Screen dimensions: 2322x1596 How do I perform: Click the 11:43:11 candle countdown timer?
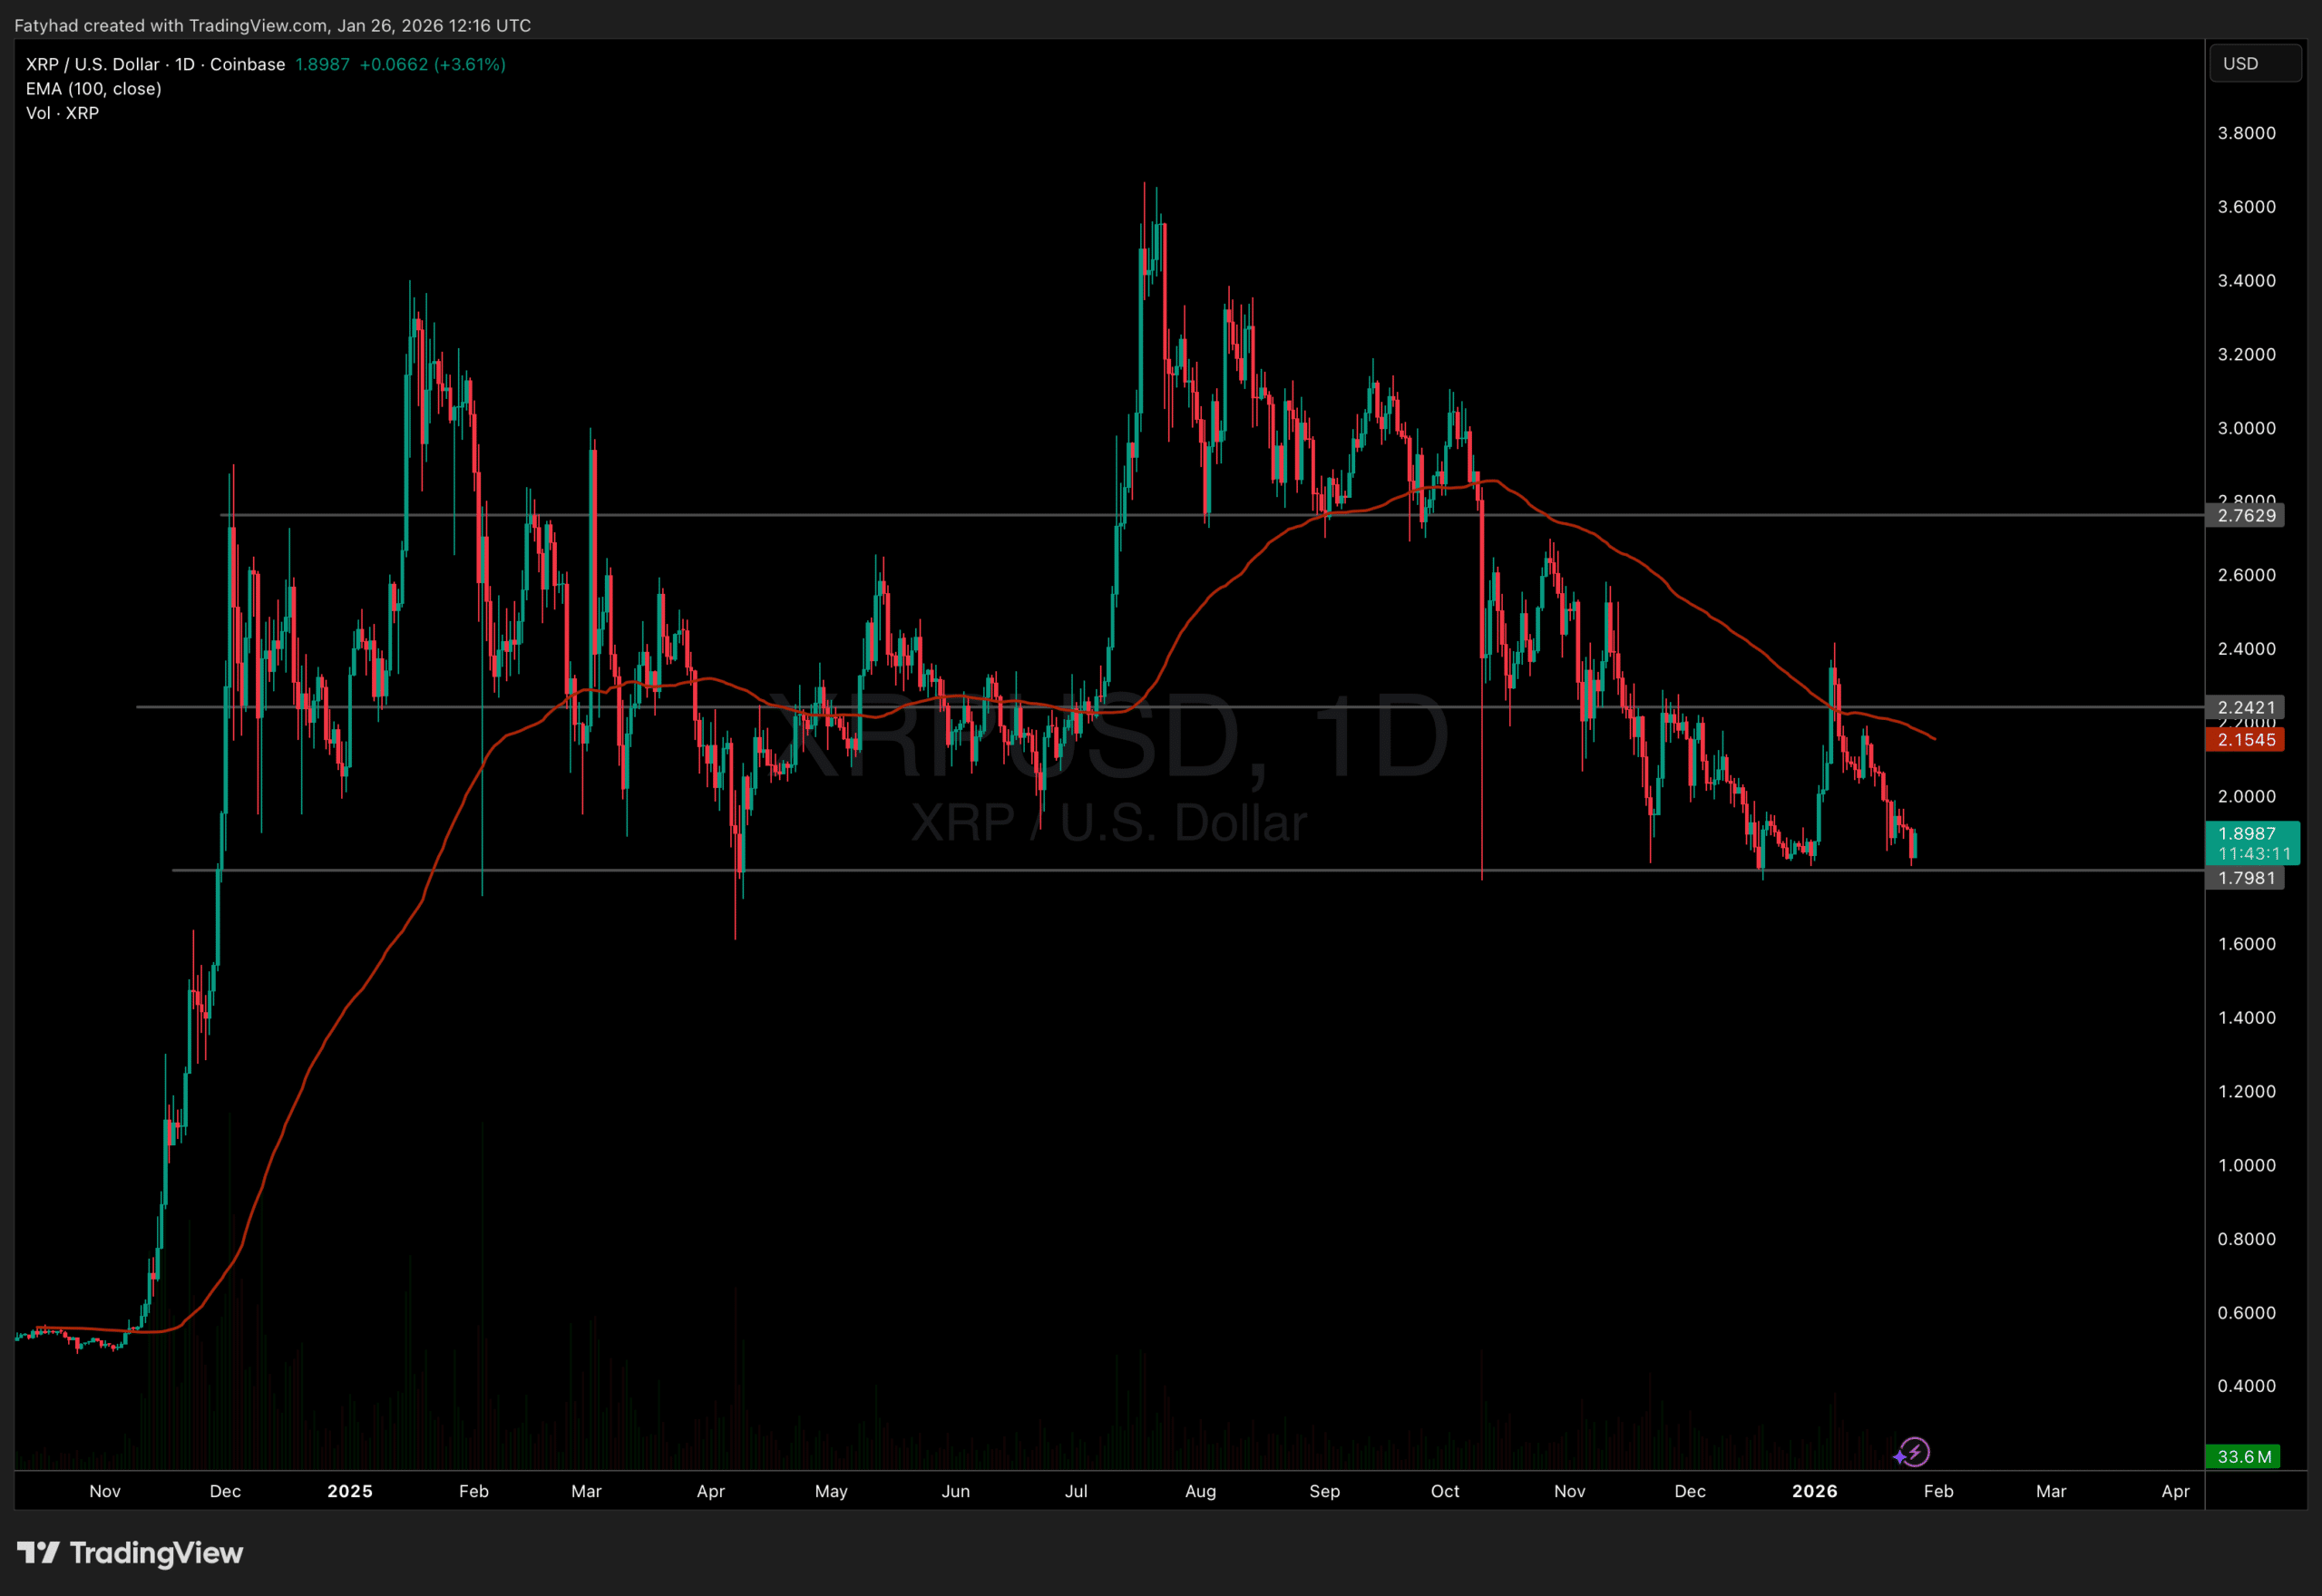2246,852
